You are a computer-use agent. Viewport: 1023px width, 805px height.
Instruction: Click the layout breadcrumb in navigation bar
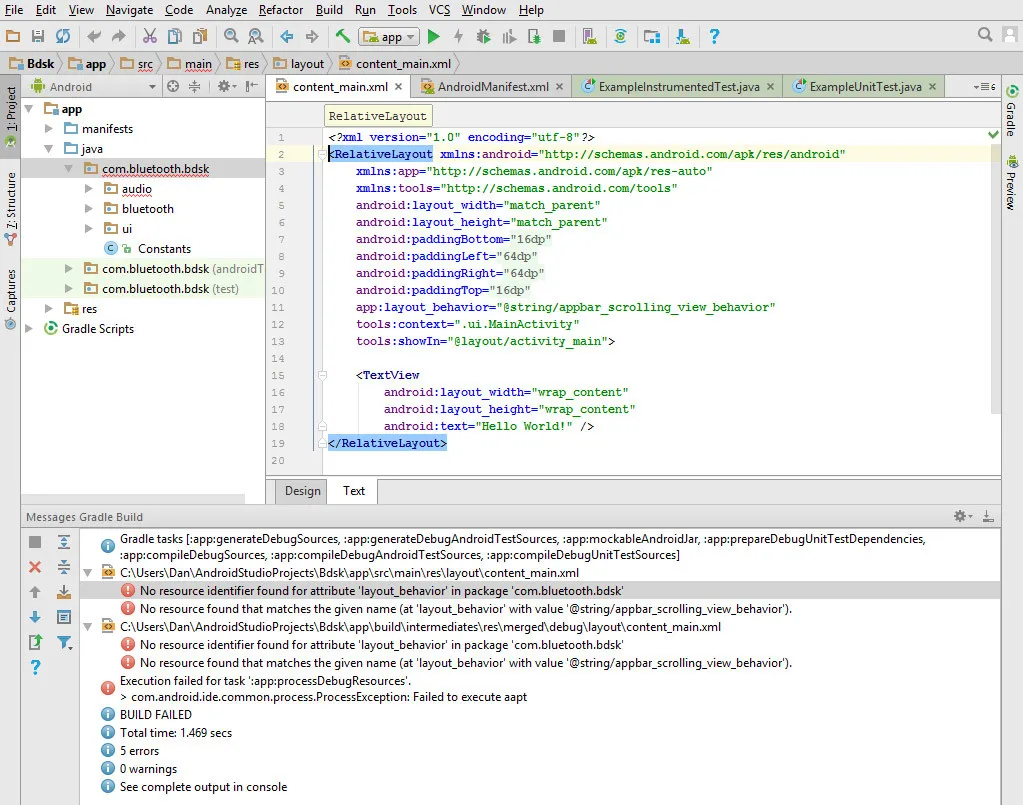click(x=307, y=64)
